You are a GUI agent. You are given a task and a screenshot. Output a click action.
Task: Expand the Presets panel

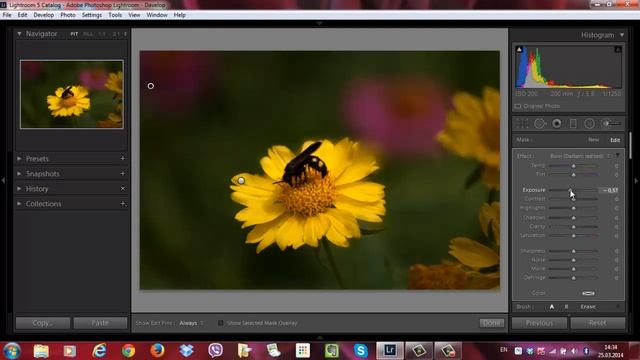click(19, 158)
